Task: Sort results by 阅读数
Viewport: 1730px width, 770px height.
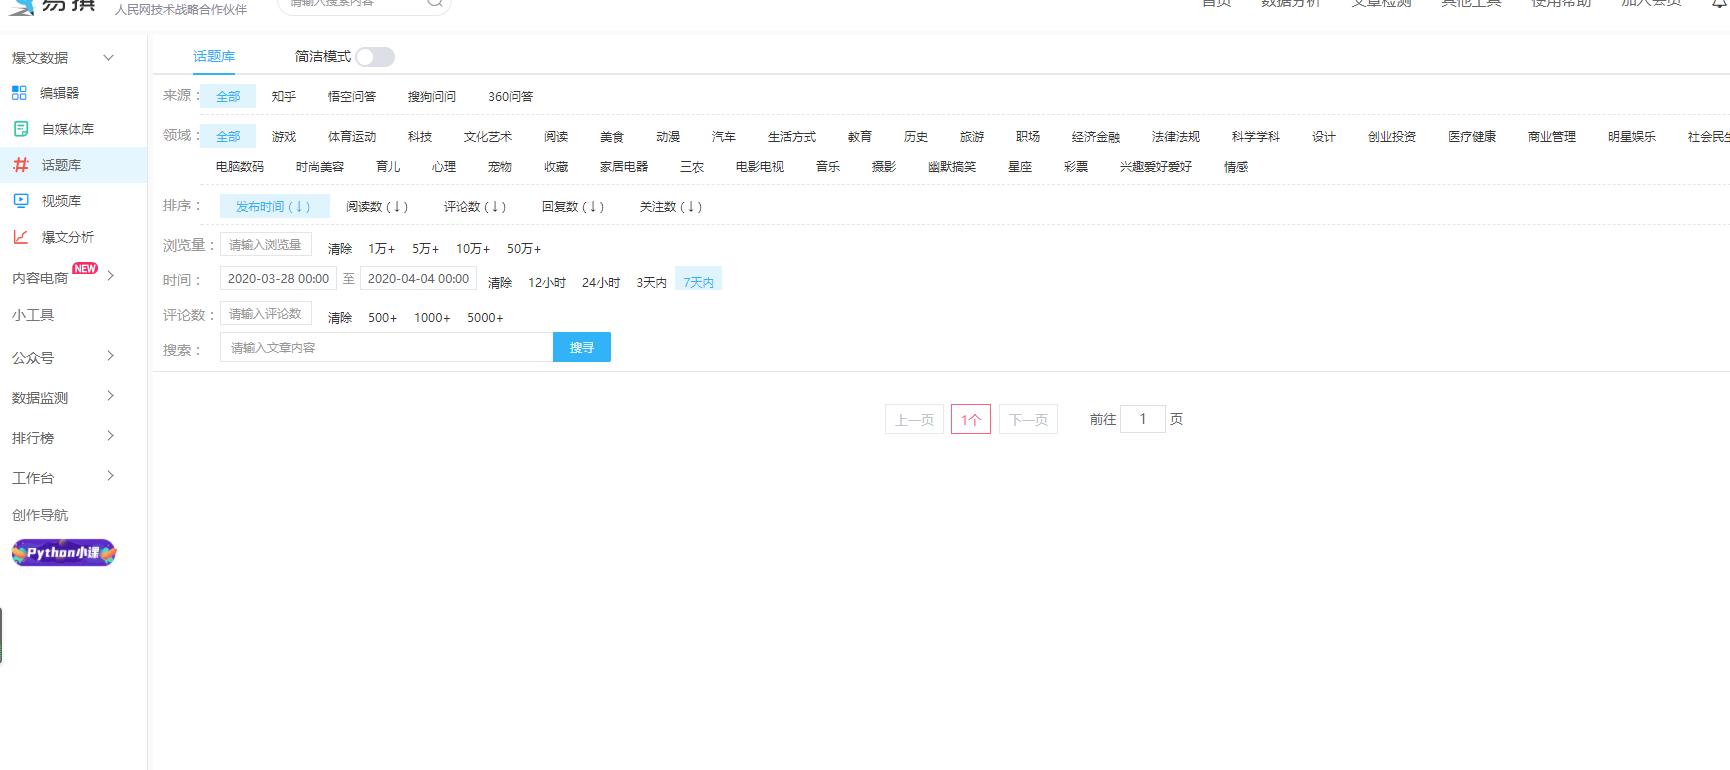Action: (x=377, y=207)
